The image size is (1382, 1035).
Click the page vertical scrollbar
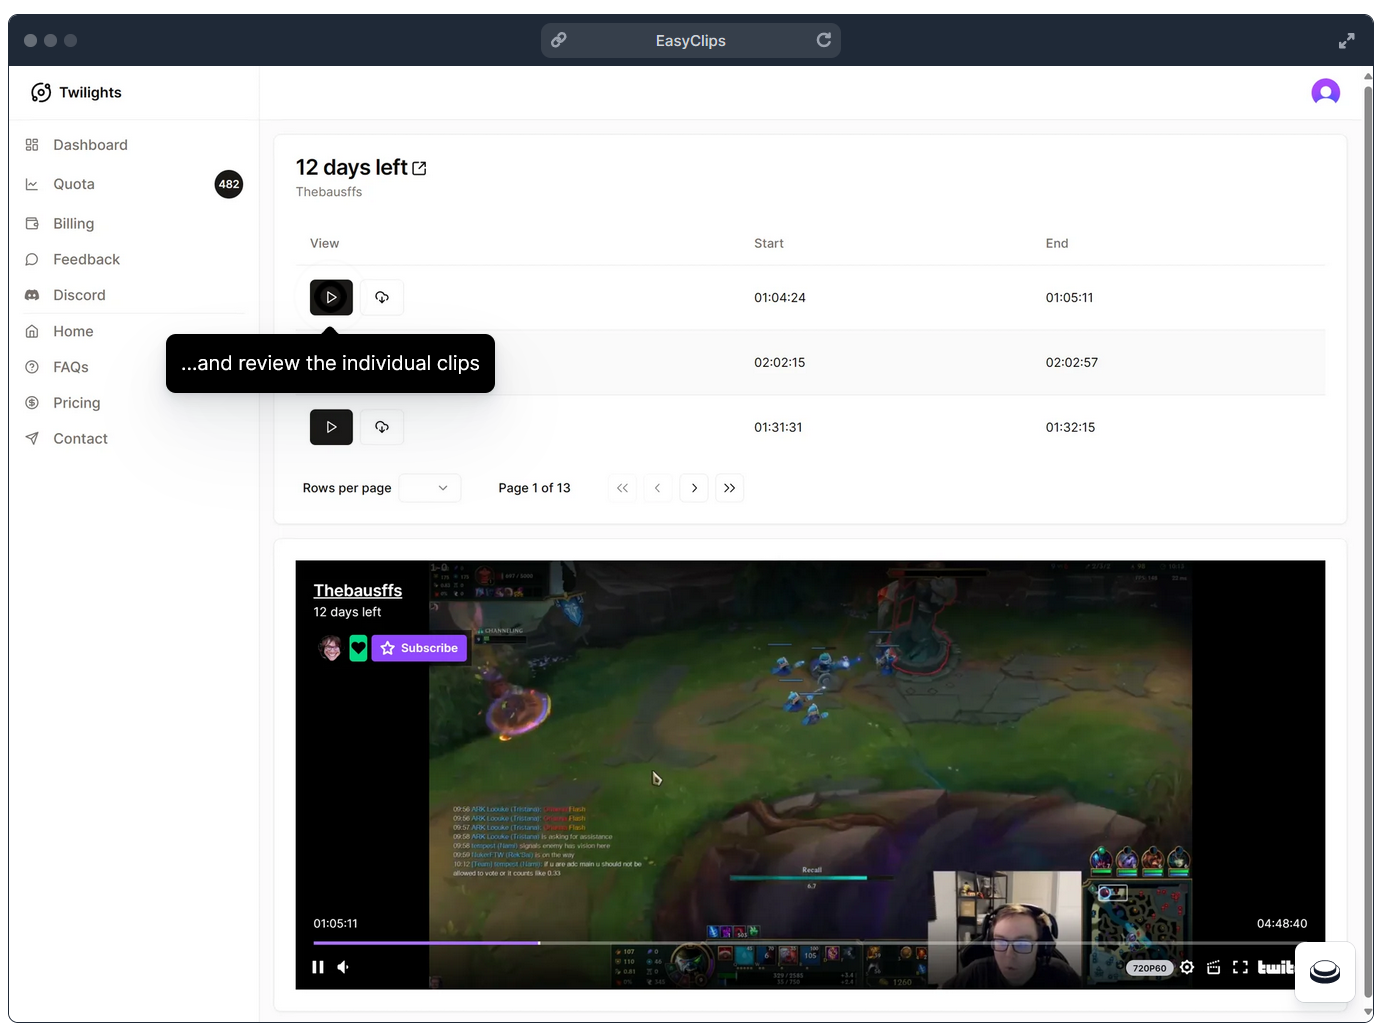[1368, 540]
